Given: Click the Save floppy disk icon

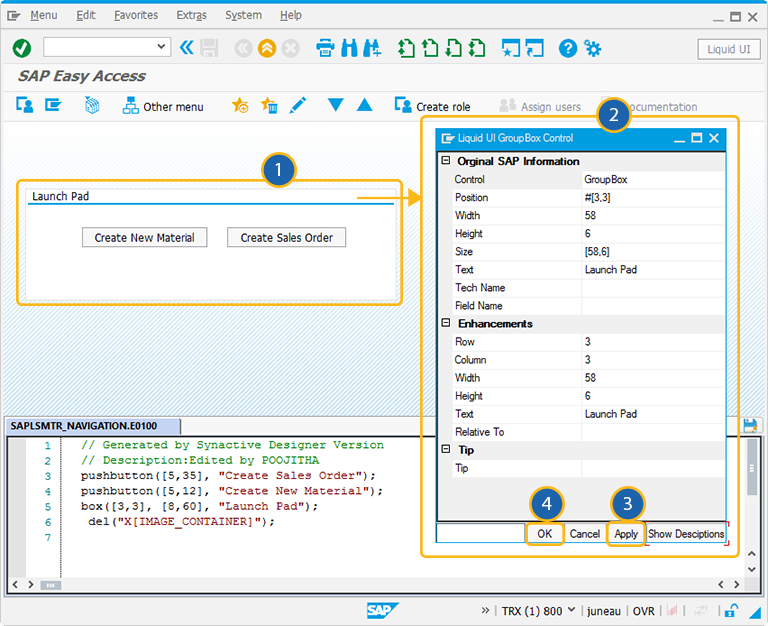Looking at the screenshot, I should [x=209, y=48].
